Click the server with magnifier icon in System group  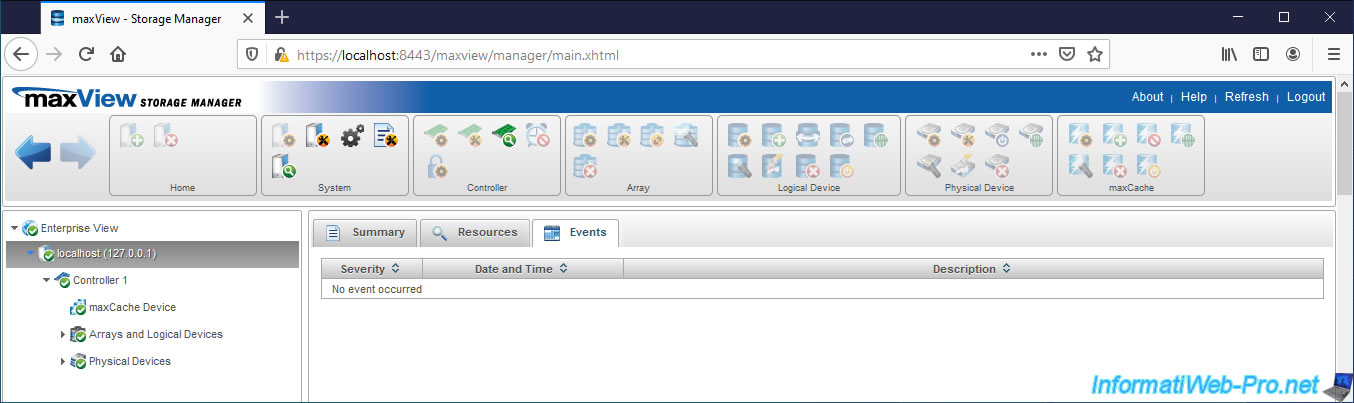284,167
